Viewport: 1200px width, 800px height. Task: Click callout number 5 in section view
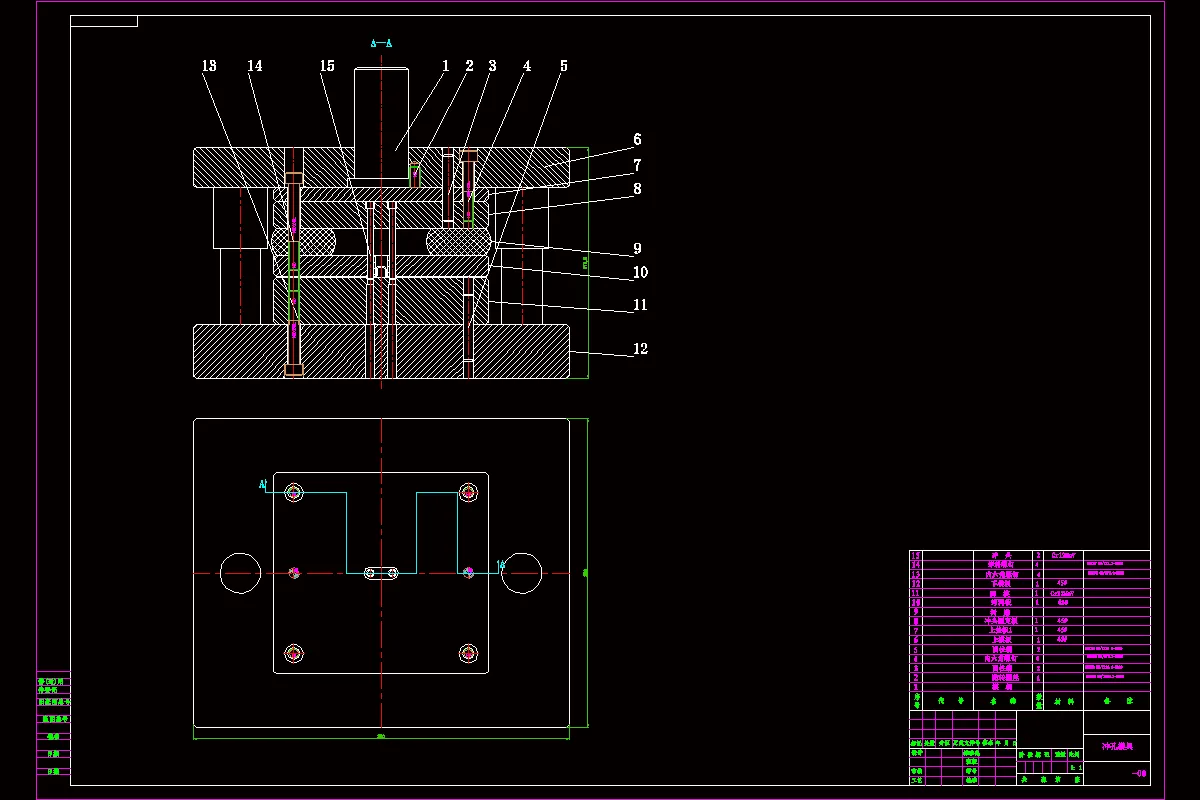[563, 66]
